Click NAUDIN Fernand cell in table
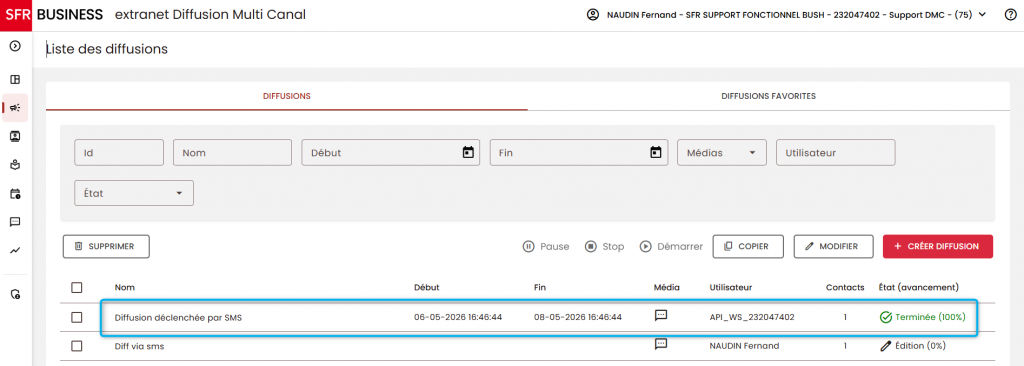 point(744,346)
